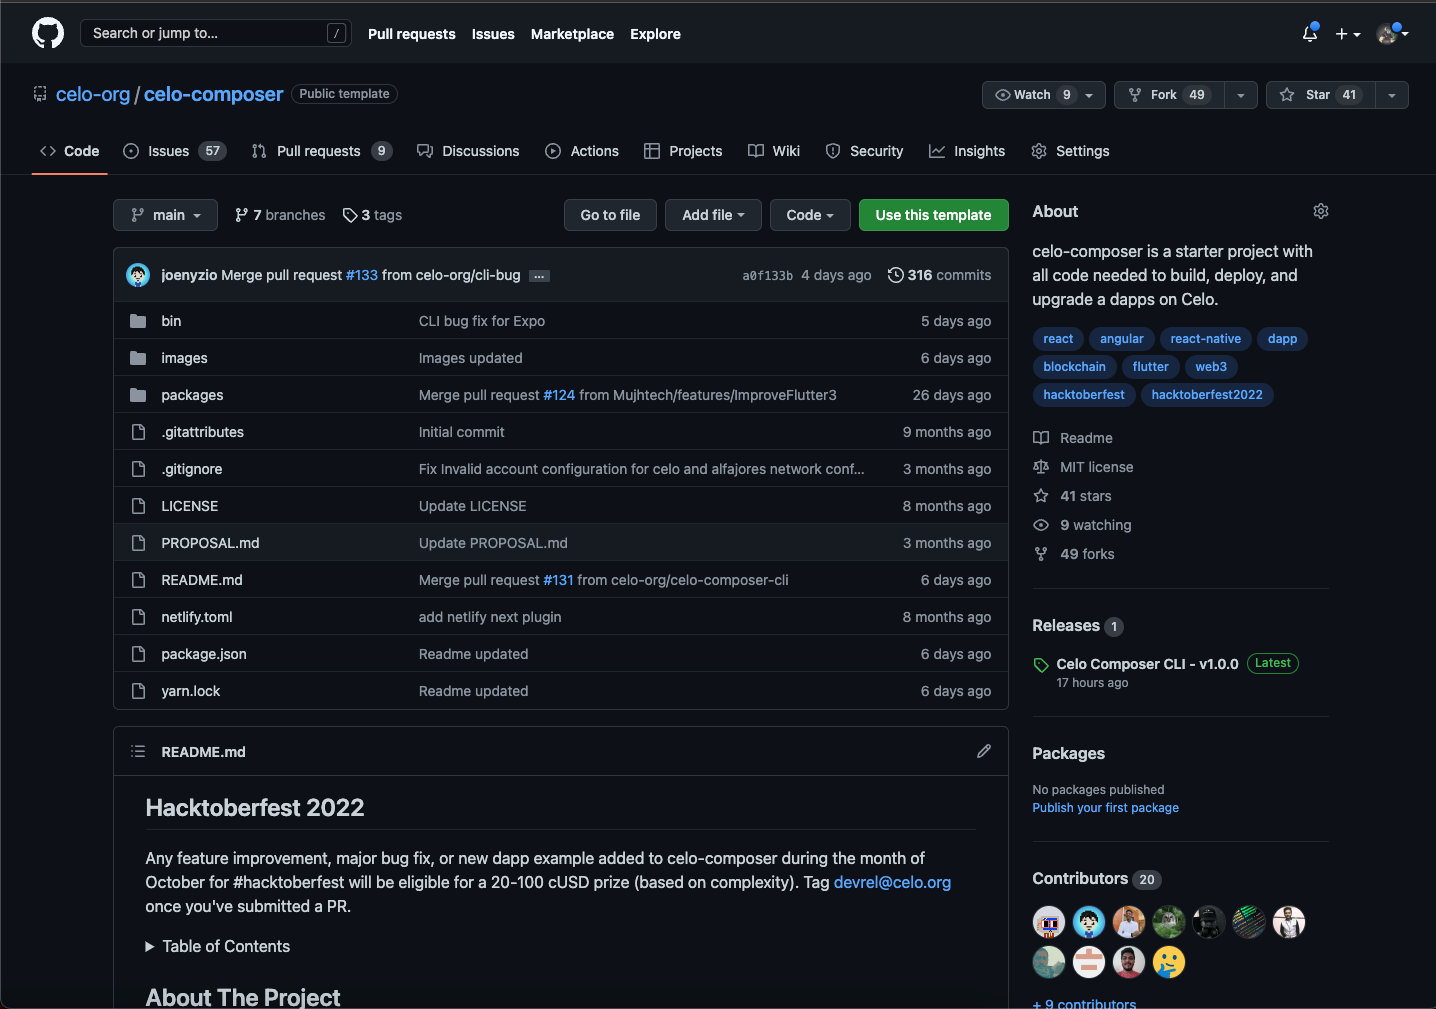Open the main branch selector

165,215
